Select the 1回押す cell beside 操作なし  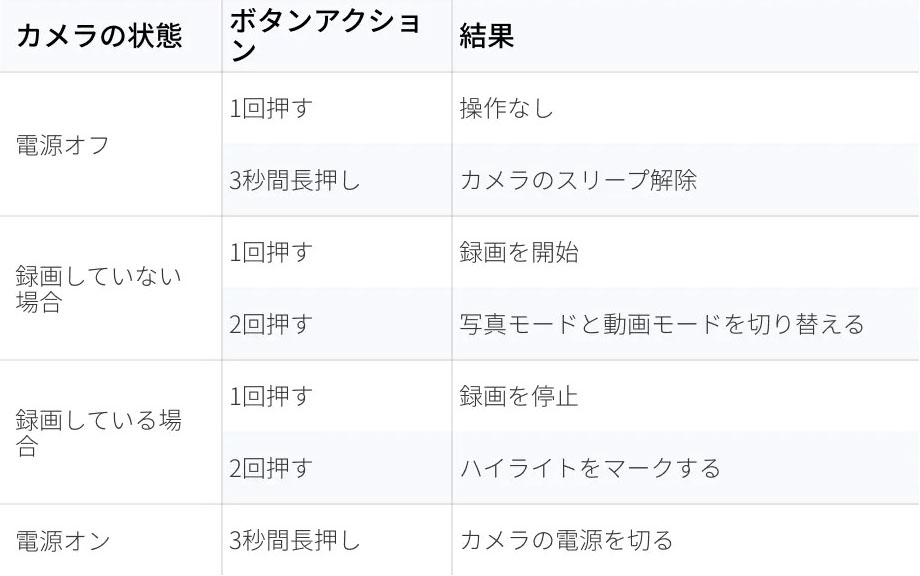click(271, 109)
